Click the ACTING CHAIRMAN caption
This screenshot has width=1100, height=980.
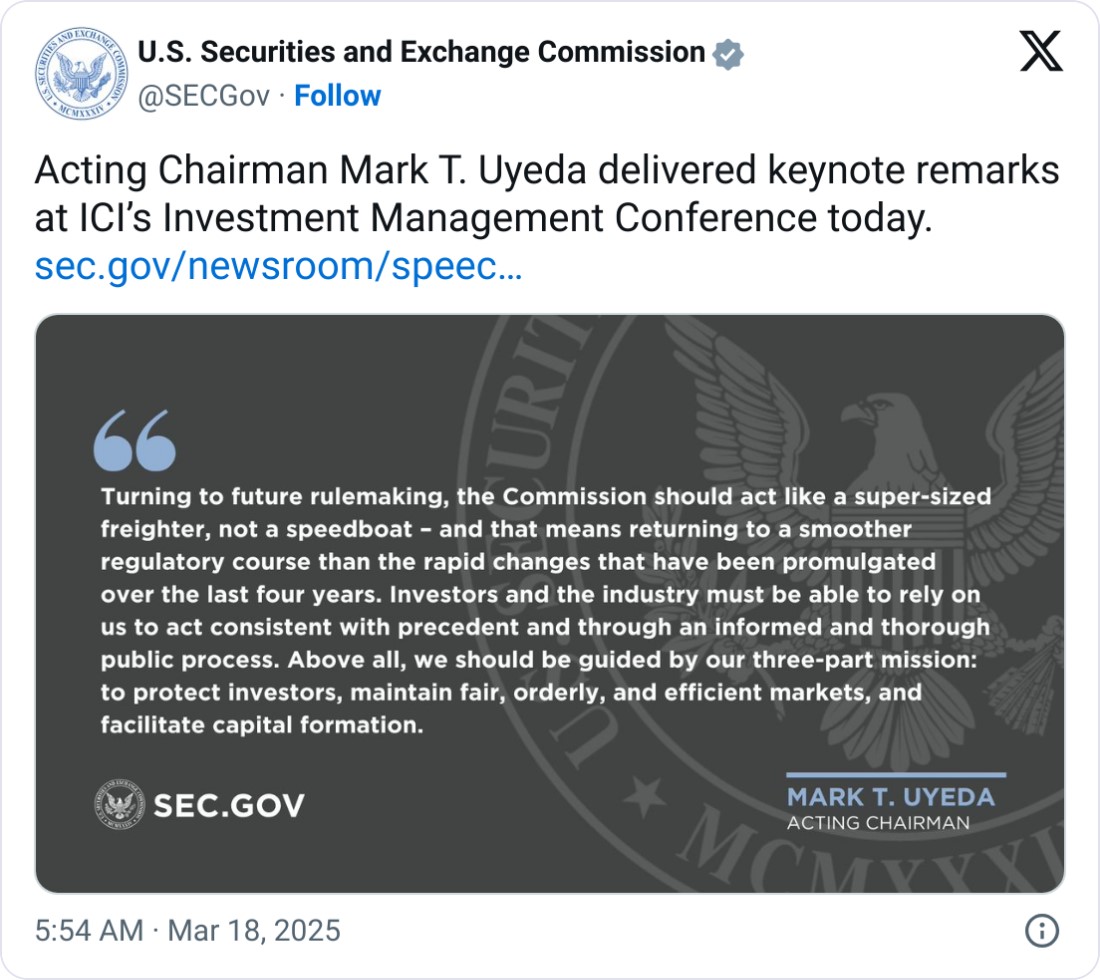coord(878,823)
